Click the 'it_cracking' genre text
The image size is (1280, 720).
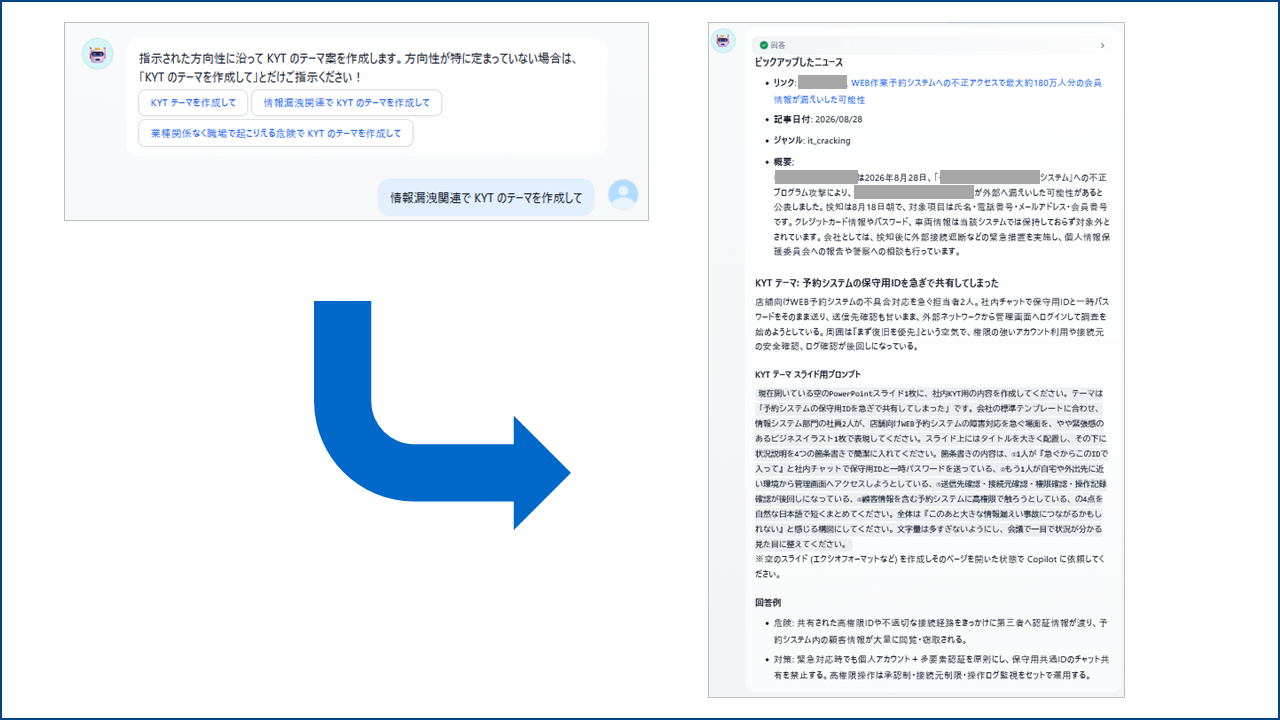(x=829, y=141)
